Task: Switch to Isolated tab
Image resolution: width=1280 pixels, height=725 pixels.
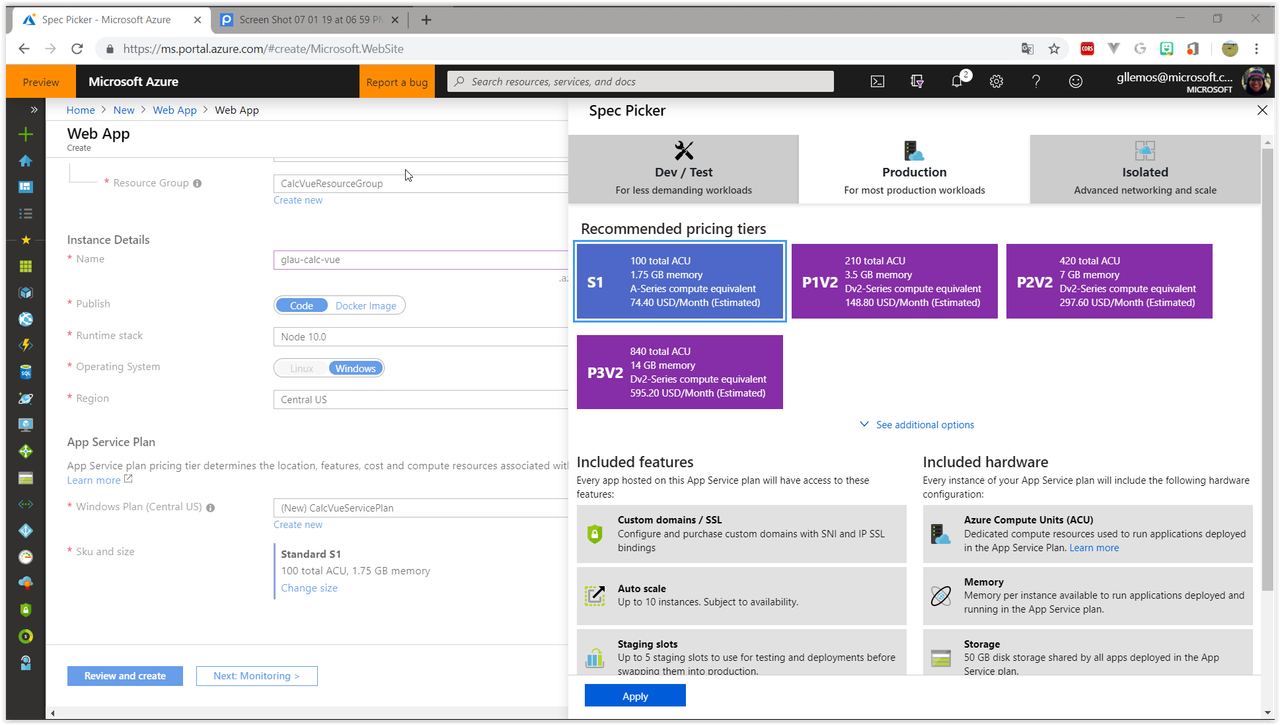Action: (1145, 169)
